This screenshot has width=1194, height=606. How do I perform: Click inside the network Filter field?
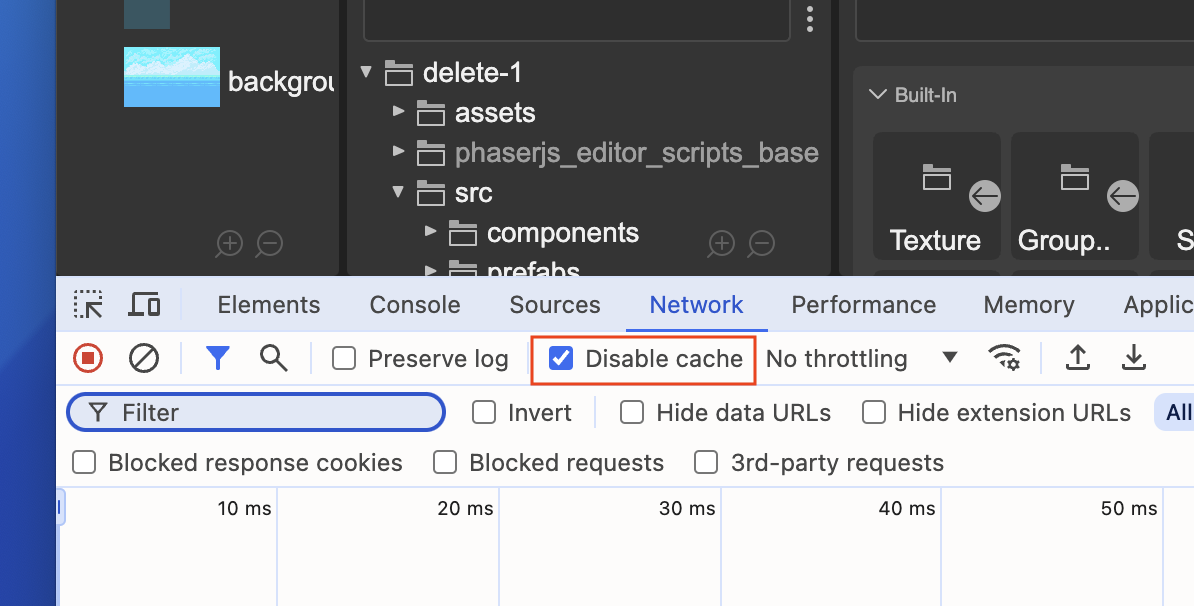tap(255, 412)
